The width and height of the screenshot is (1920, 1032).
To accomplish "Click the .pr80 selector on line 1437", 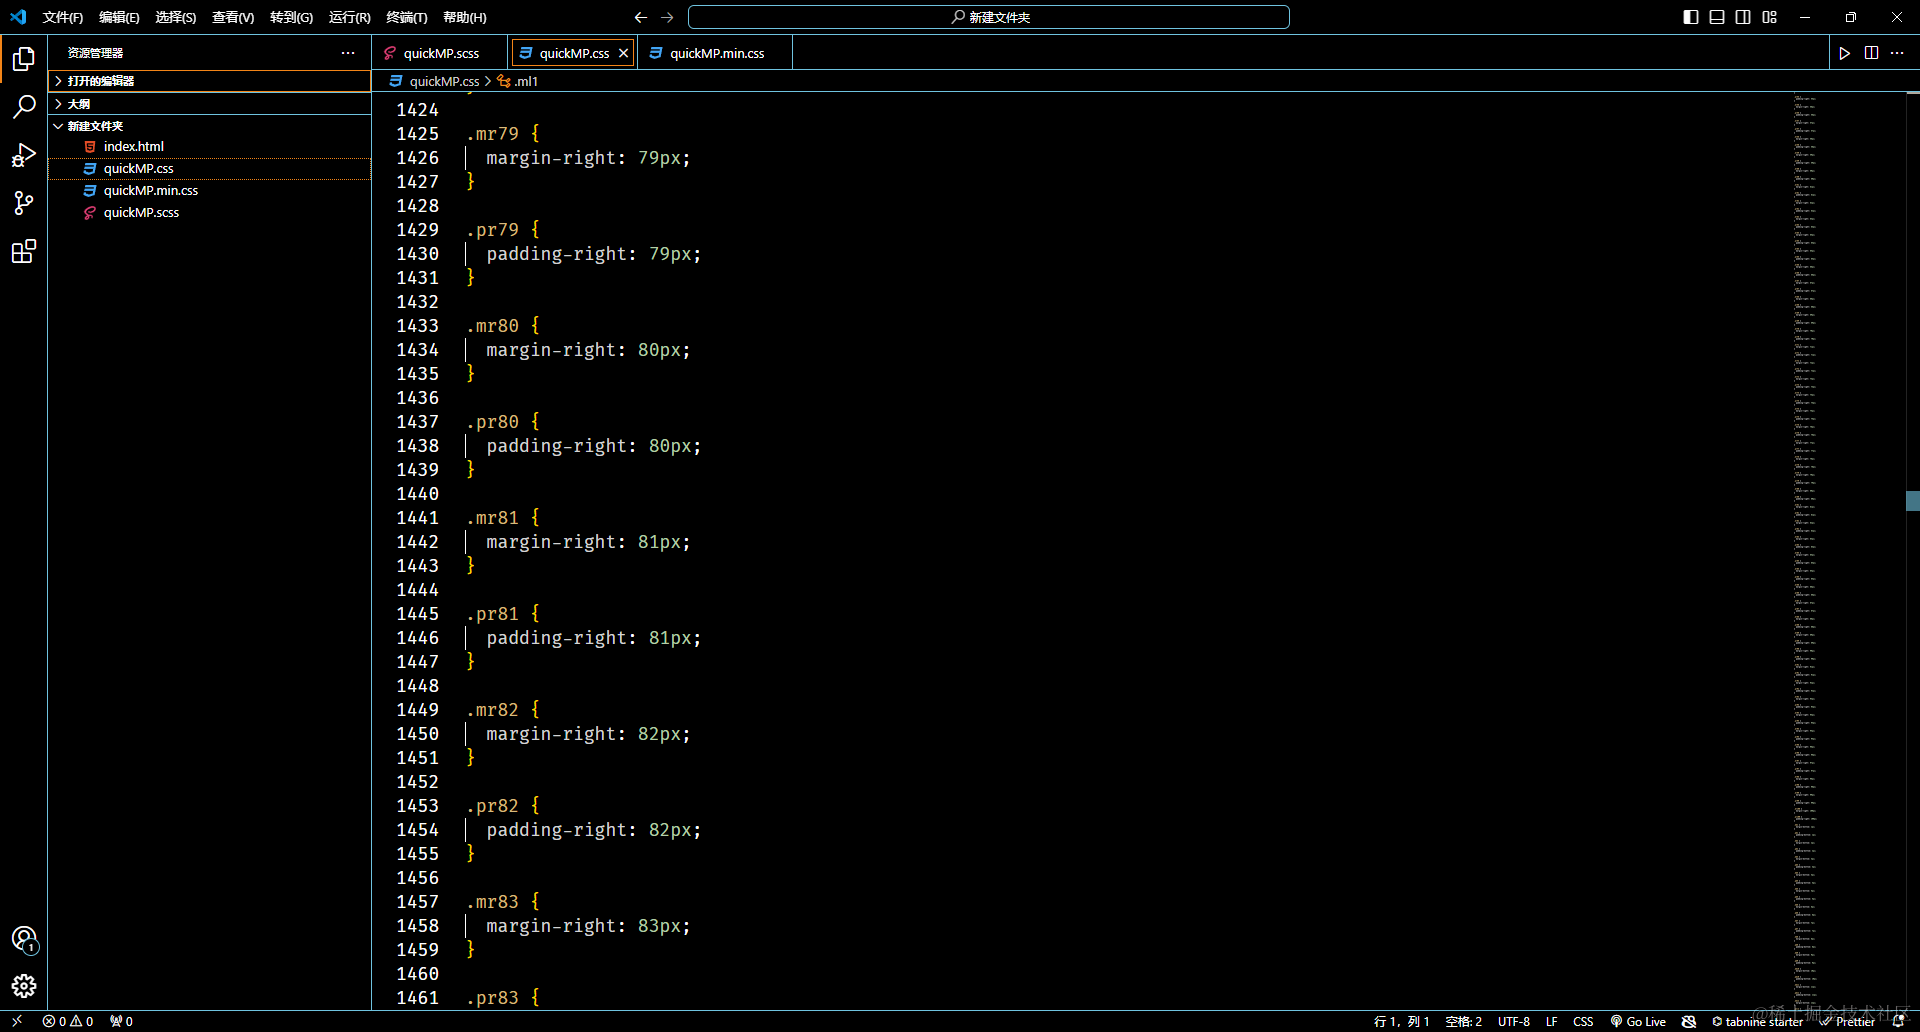I will click(x=492, y=422).
